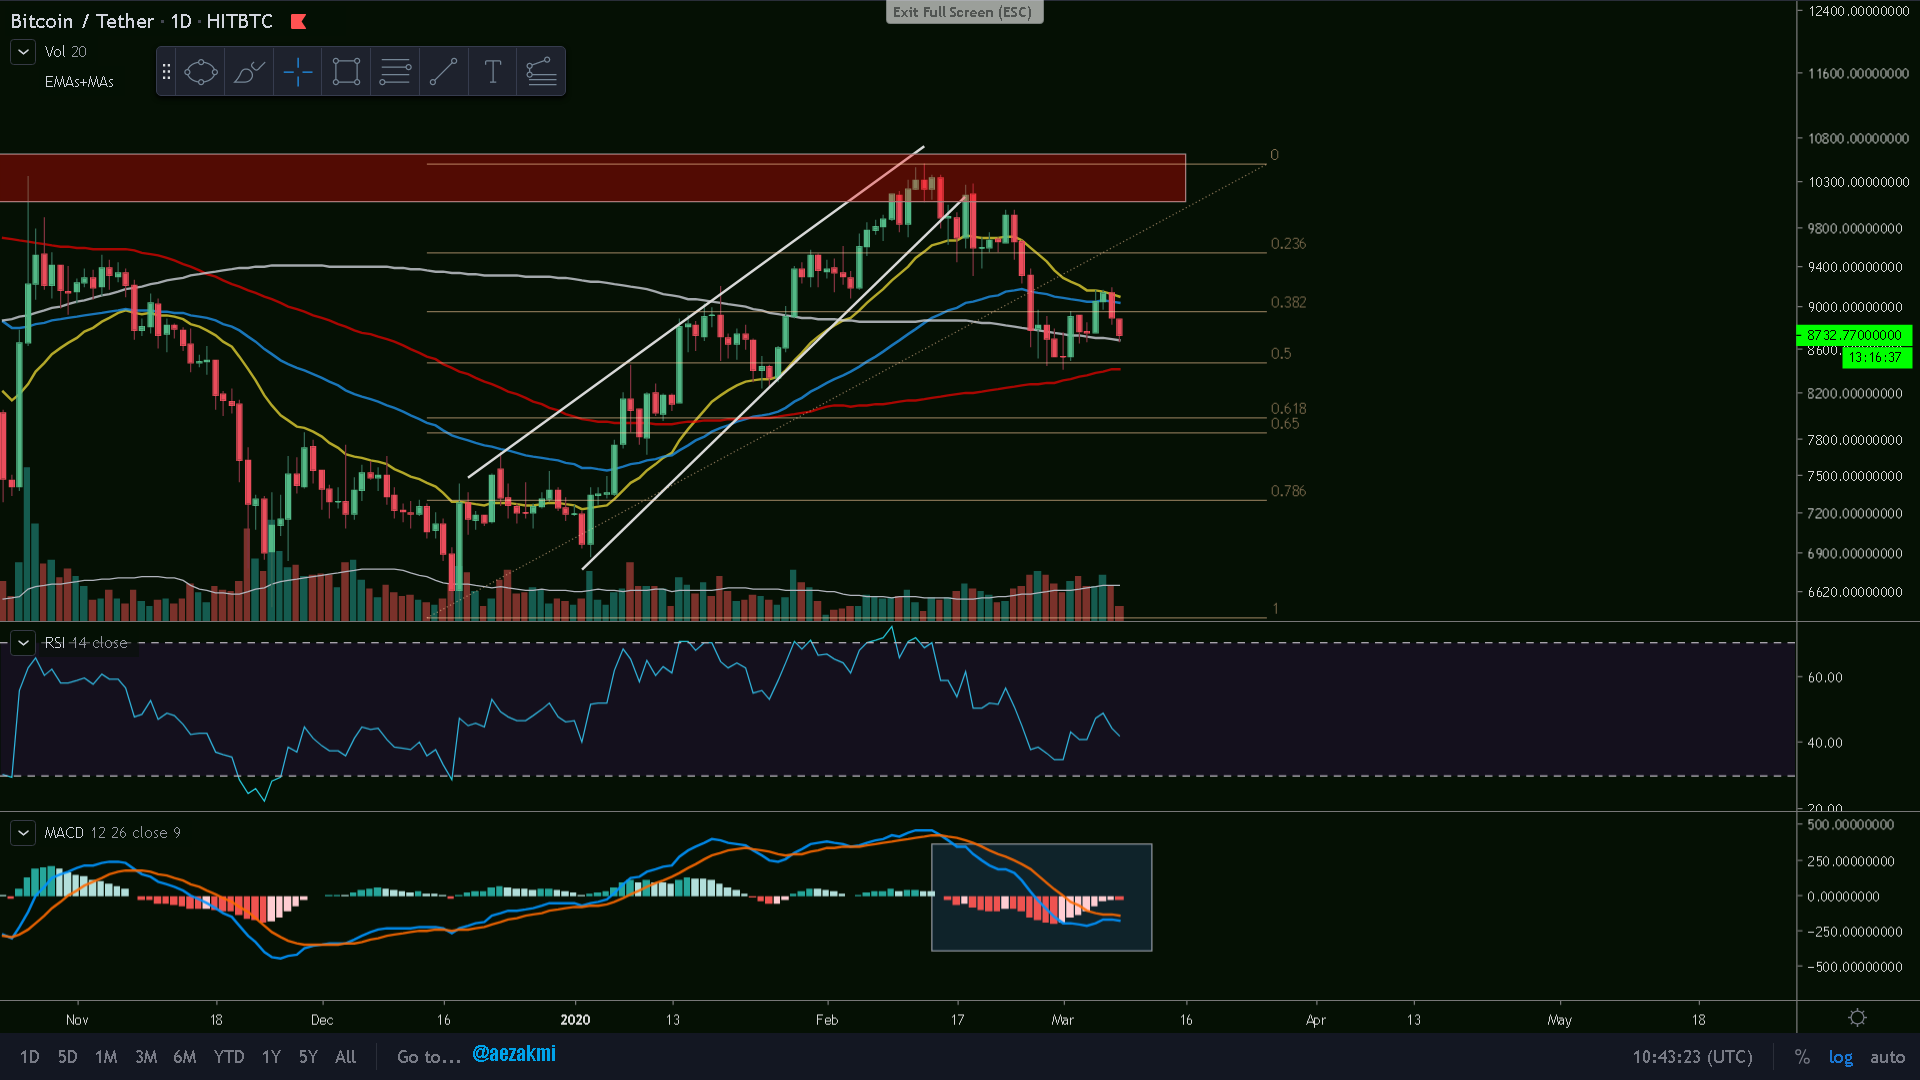Select the trend line tool

pos(444,71)
